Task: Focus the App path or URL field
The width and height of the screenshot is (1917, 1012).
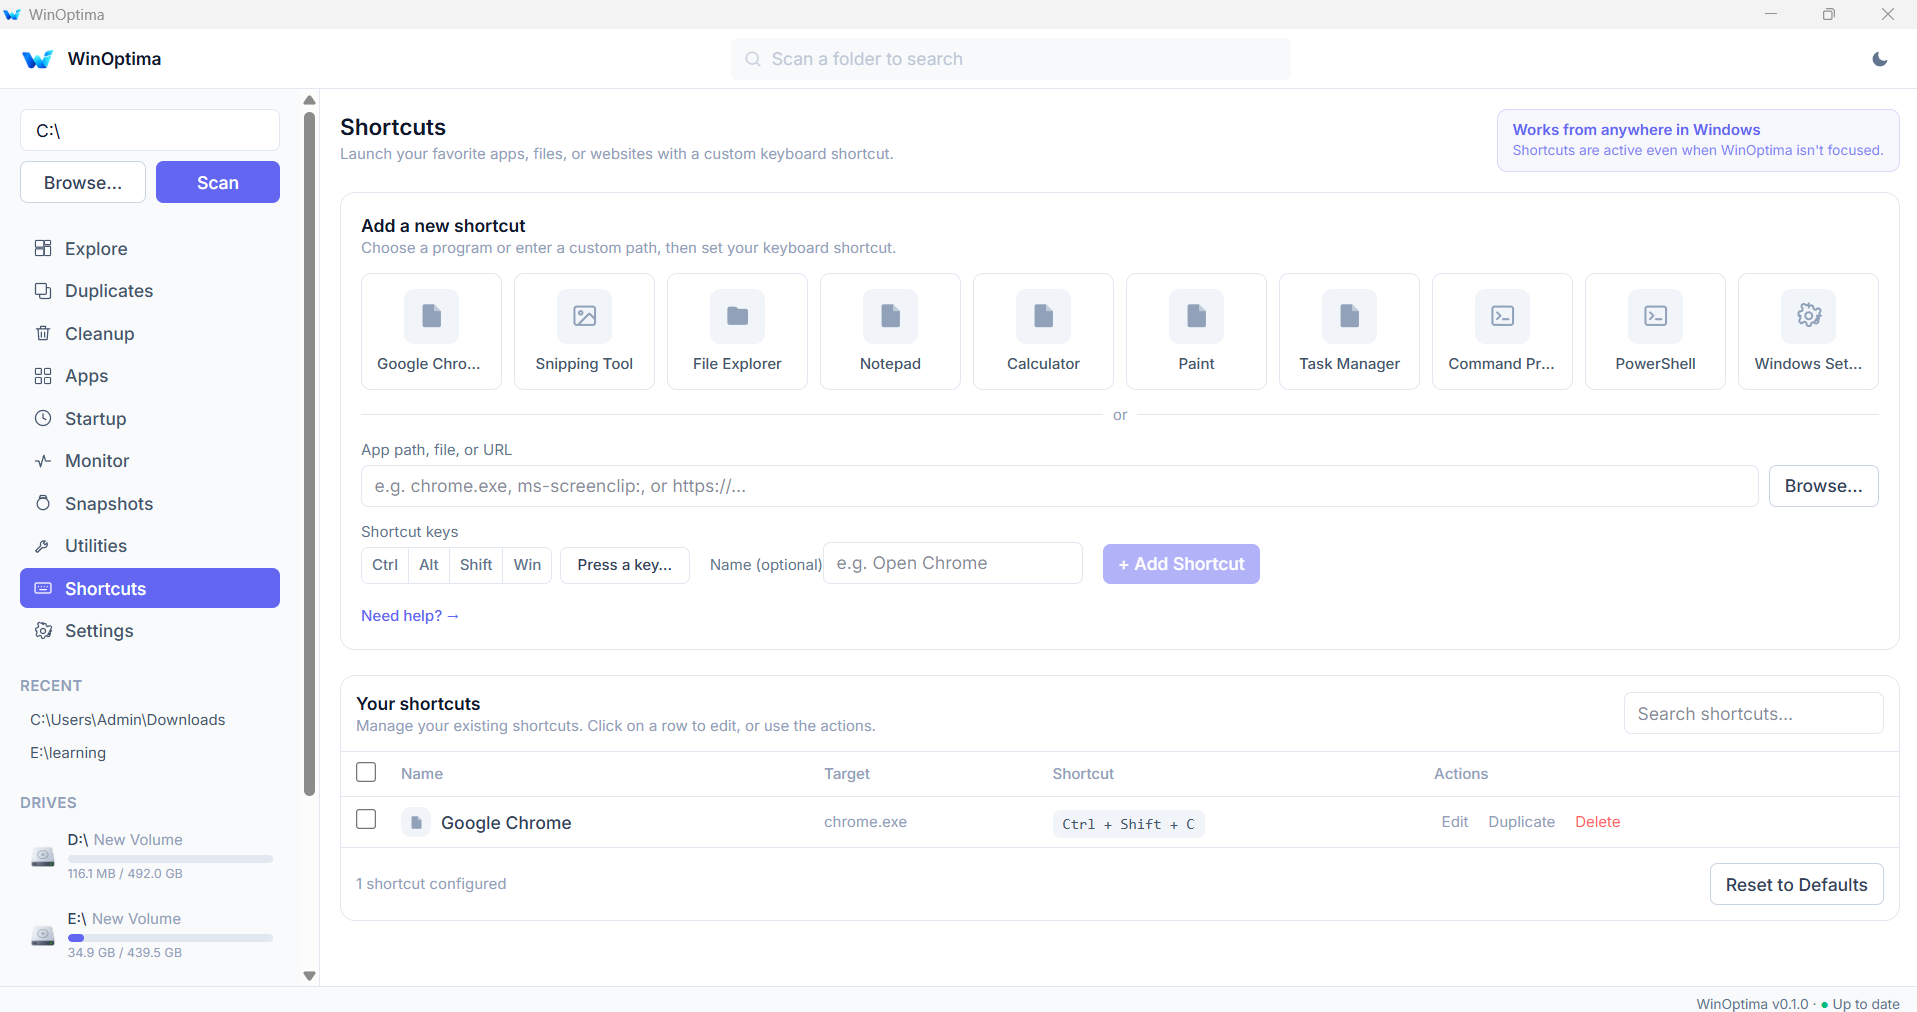Action: (1059, 486)
